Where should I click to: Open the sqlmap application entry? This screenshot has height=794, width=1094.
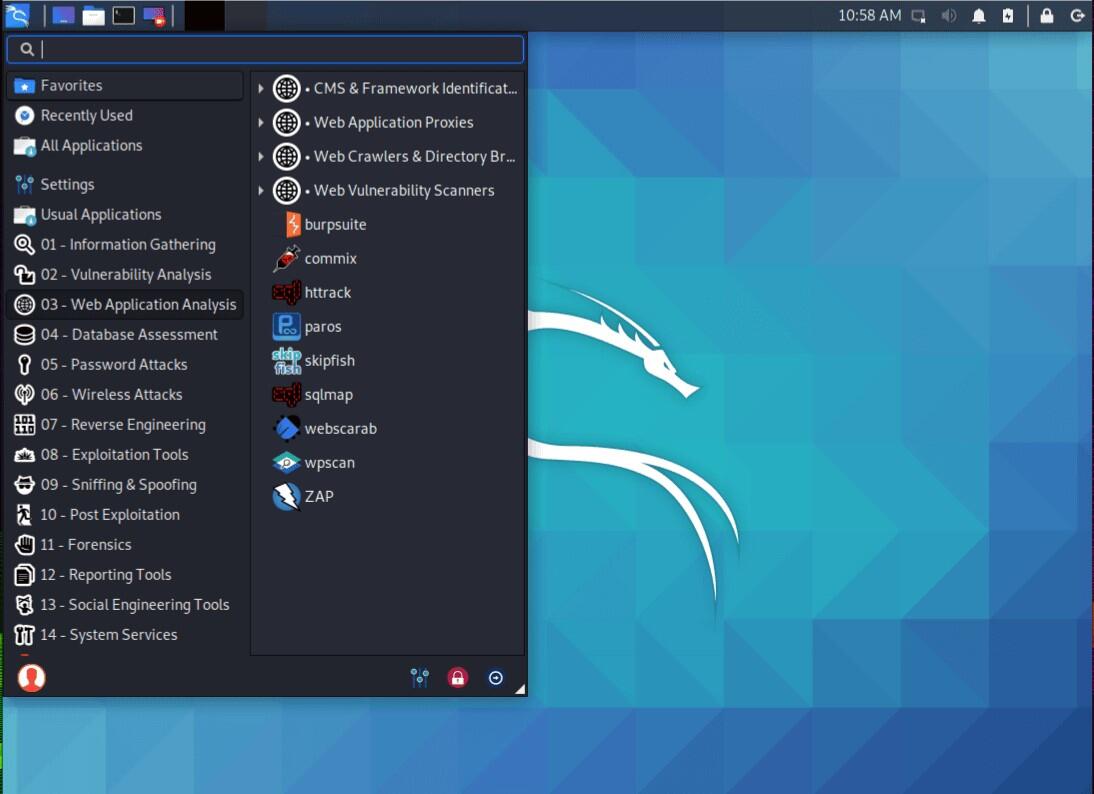click(x=328, y=395)
